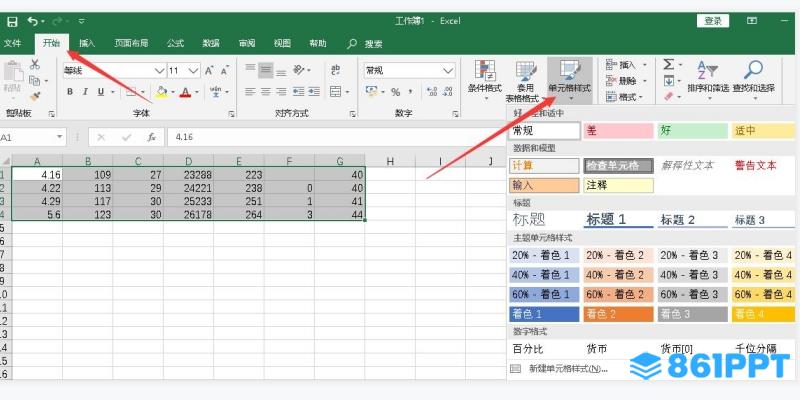The image size is (800, 400).
Task: Open Cell Styles (单元格样式)
Action: coord(569,81)
